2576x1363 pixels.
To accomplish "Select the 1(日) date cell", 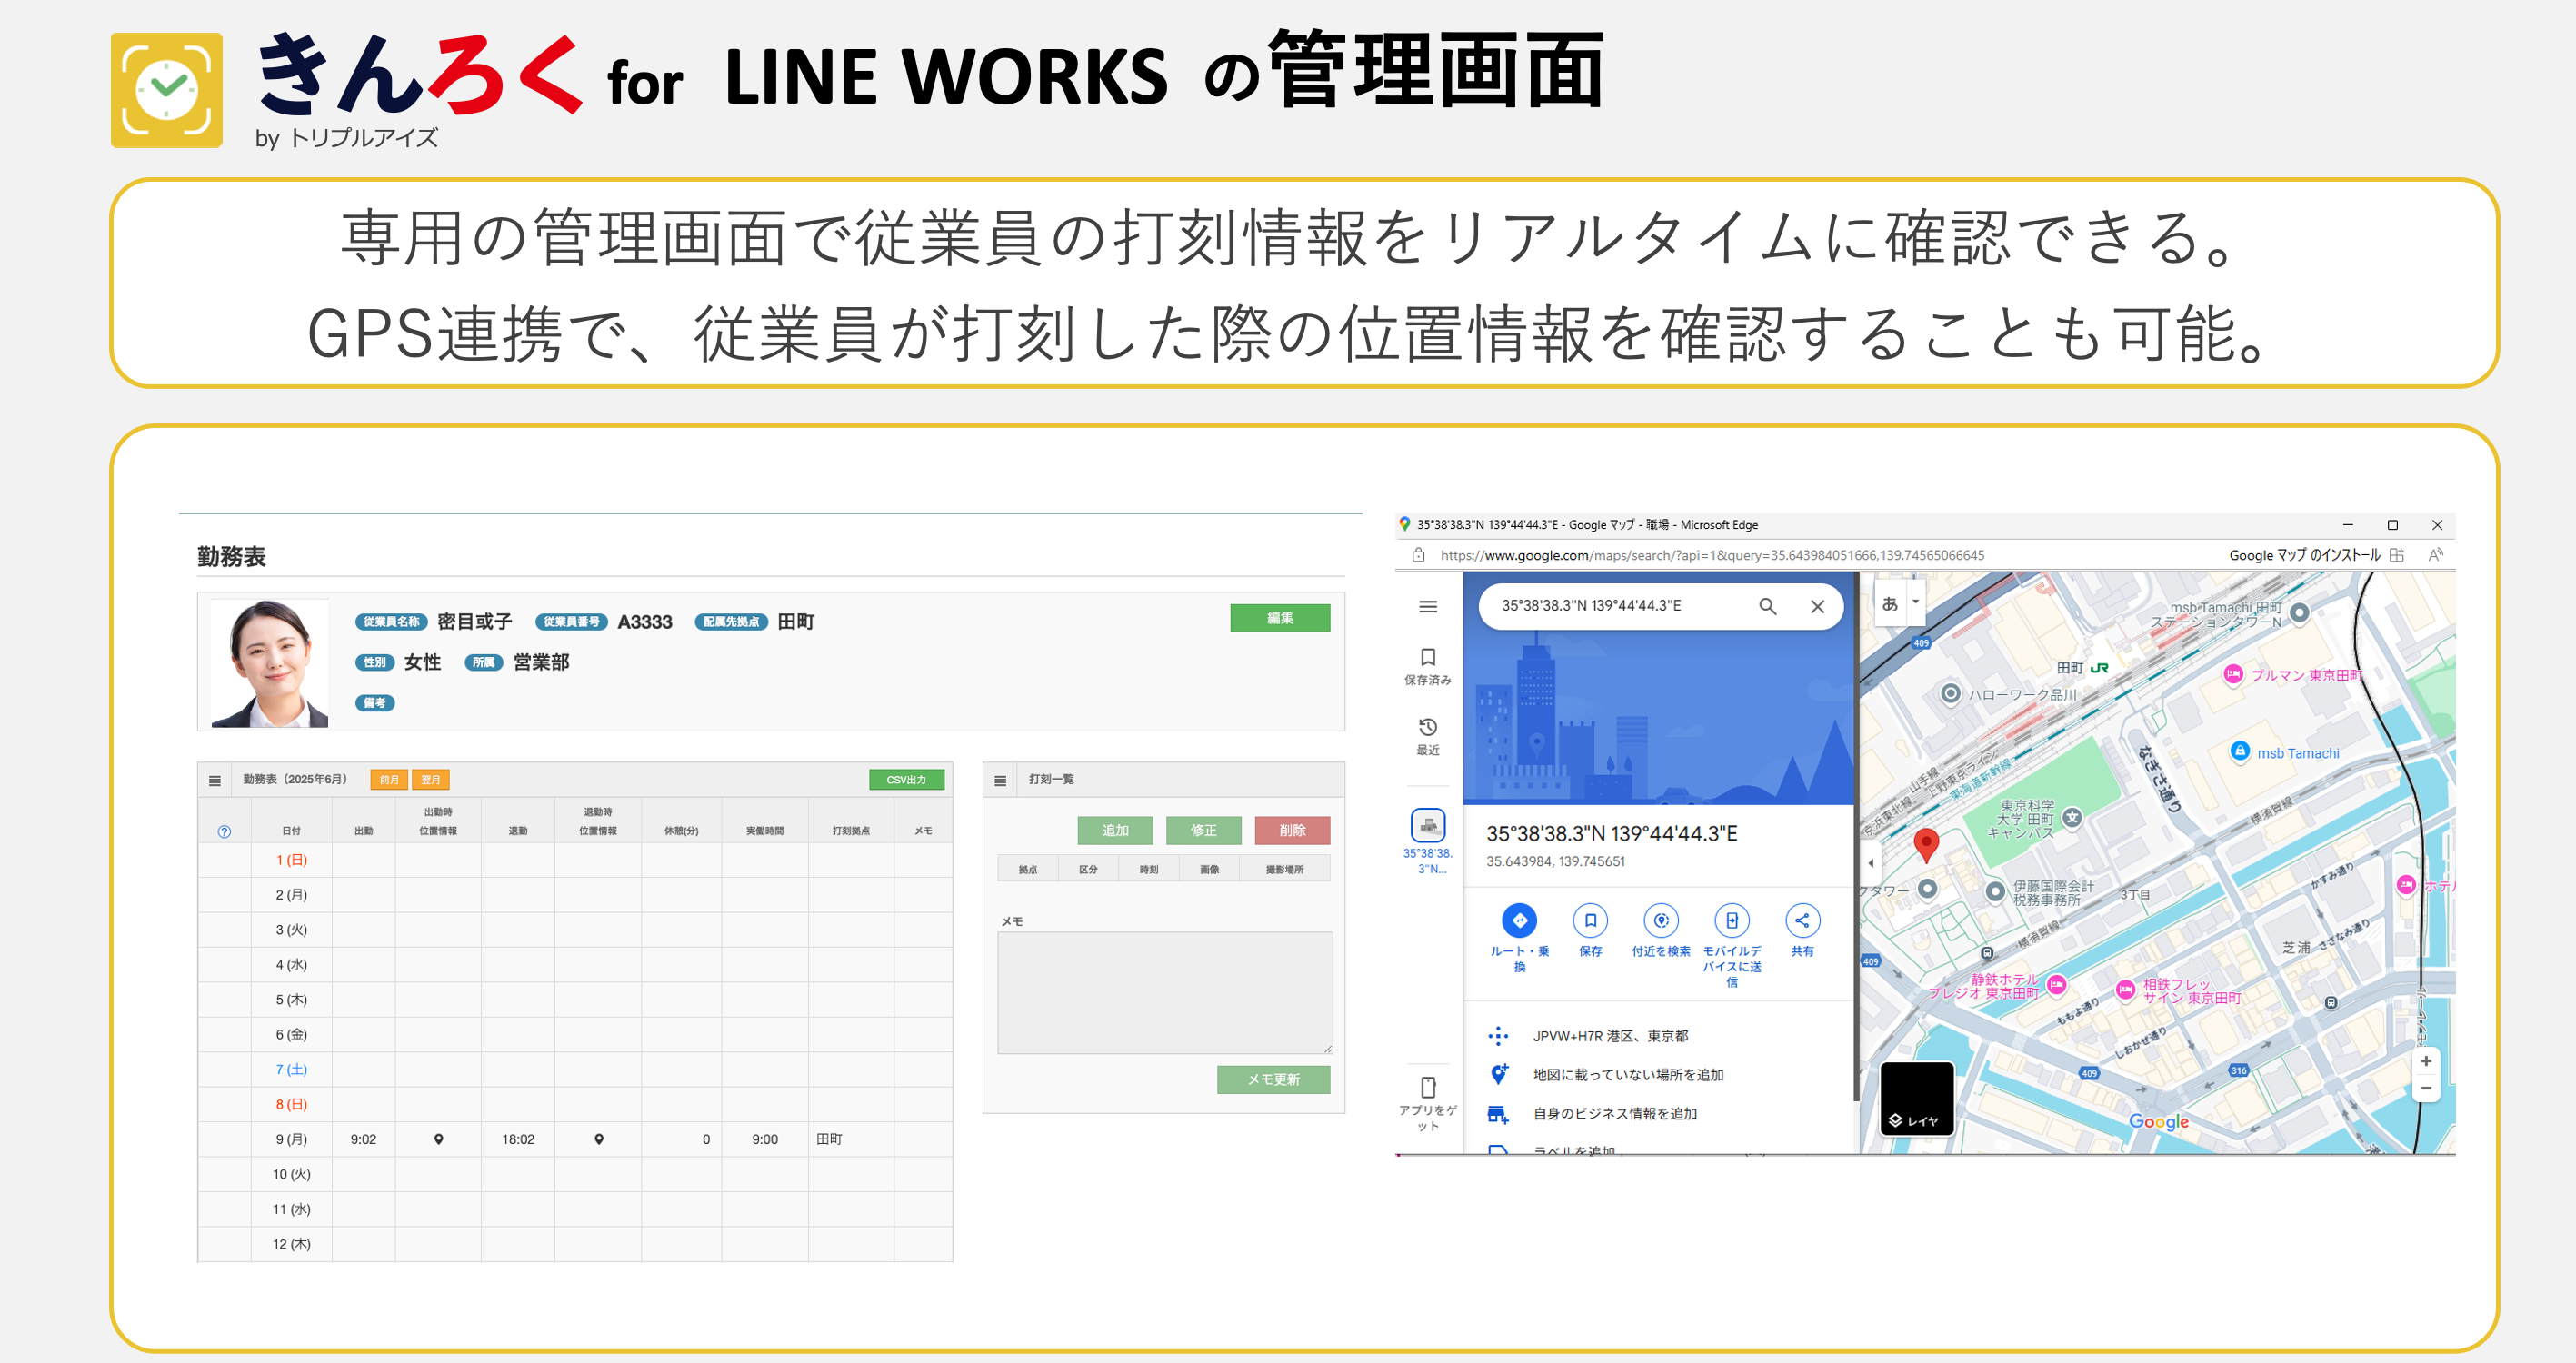I will [x=291, y=860].
